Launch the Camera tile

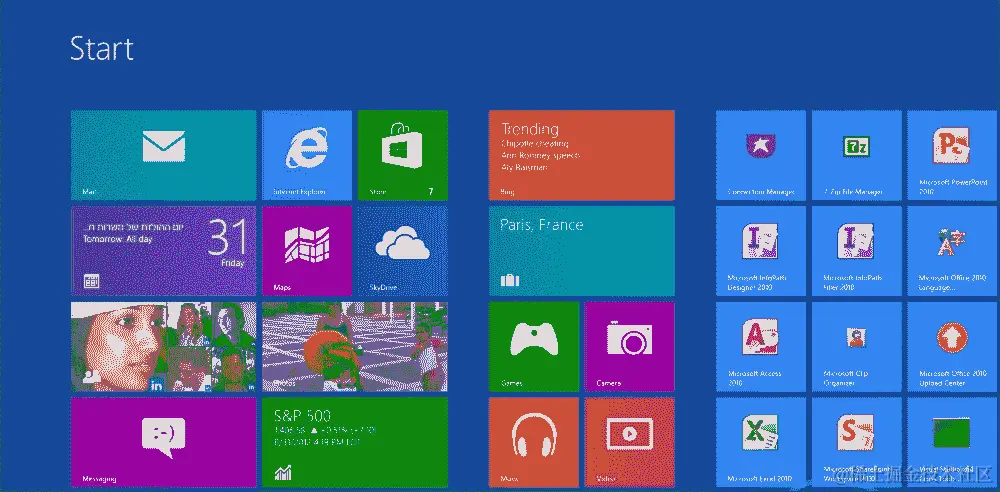click(x=629, y=347)
